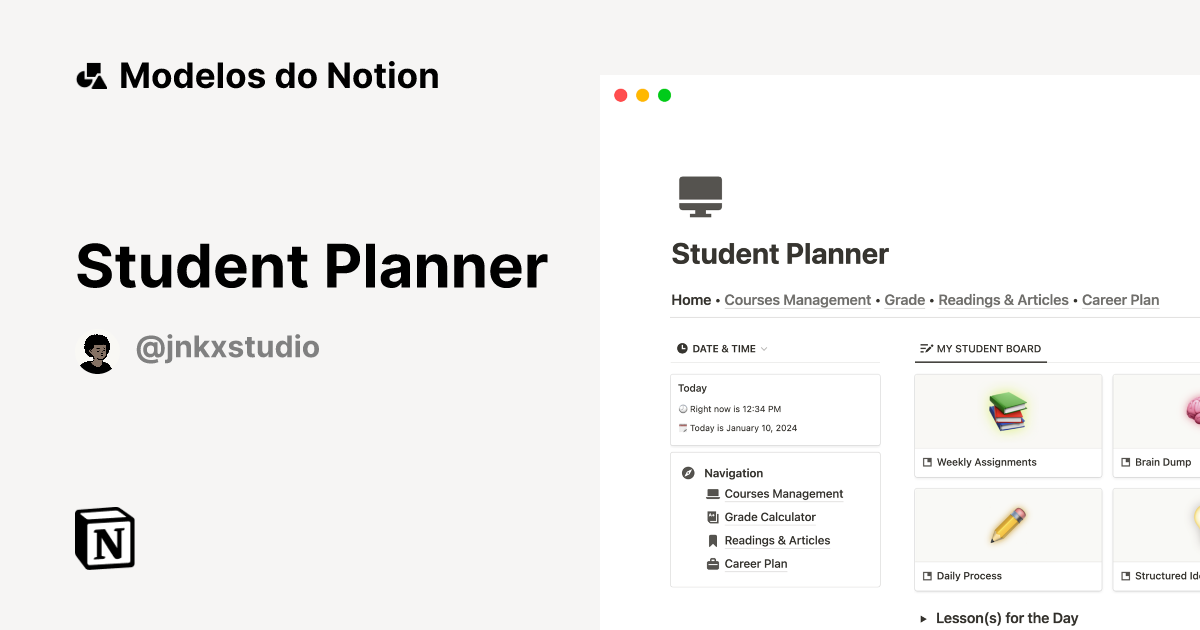Expand Lesson(s) for the Day toggle
The height and width of the screenshot is (630, 1200).
coord(925,618)
